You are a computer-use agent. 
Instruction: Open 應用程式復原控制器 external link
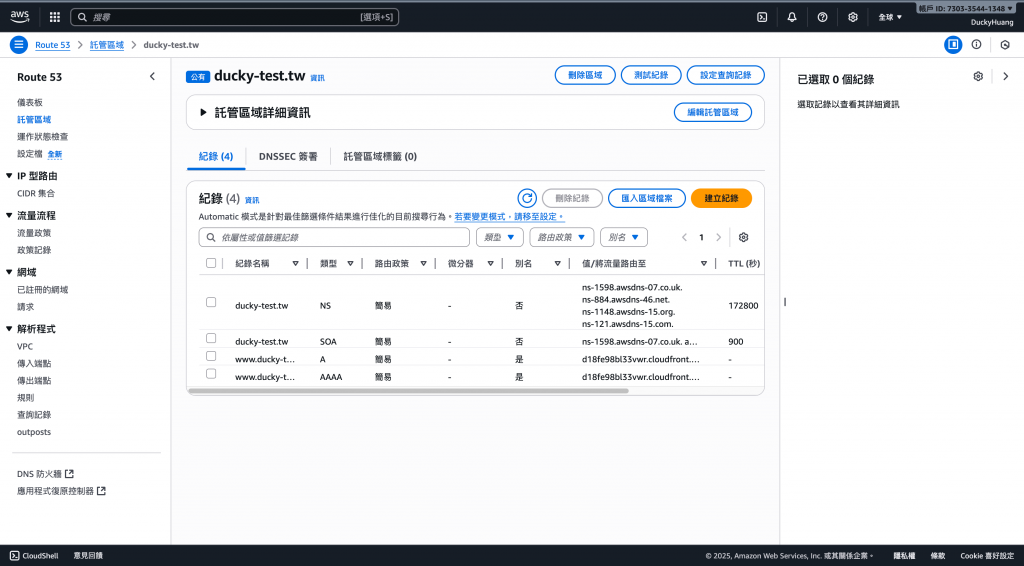point(61,491)
